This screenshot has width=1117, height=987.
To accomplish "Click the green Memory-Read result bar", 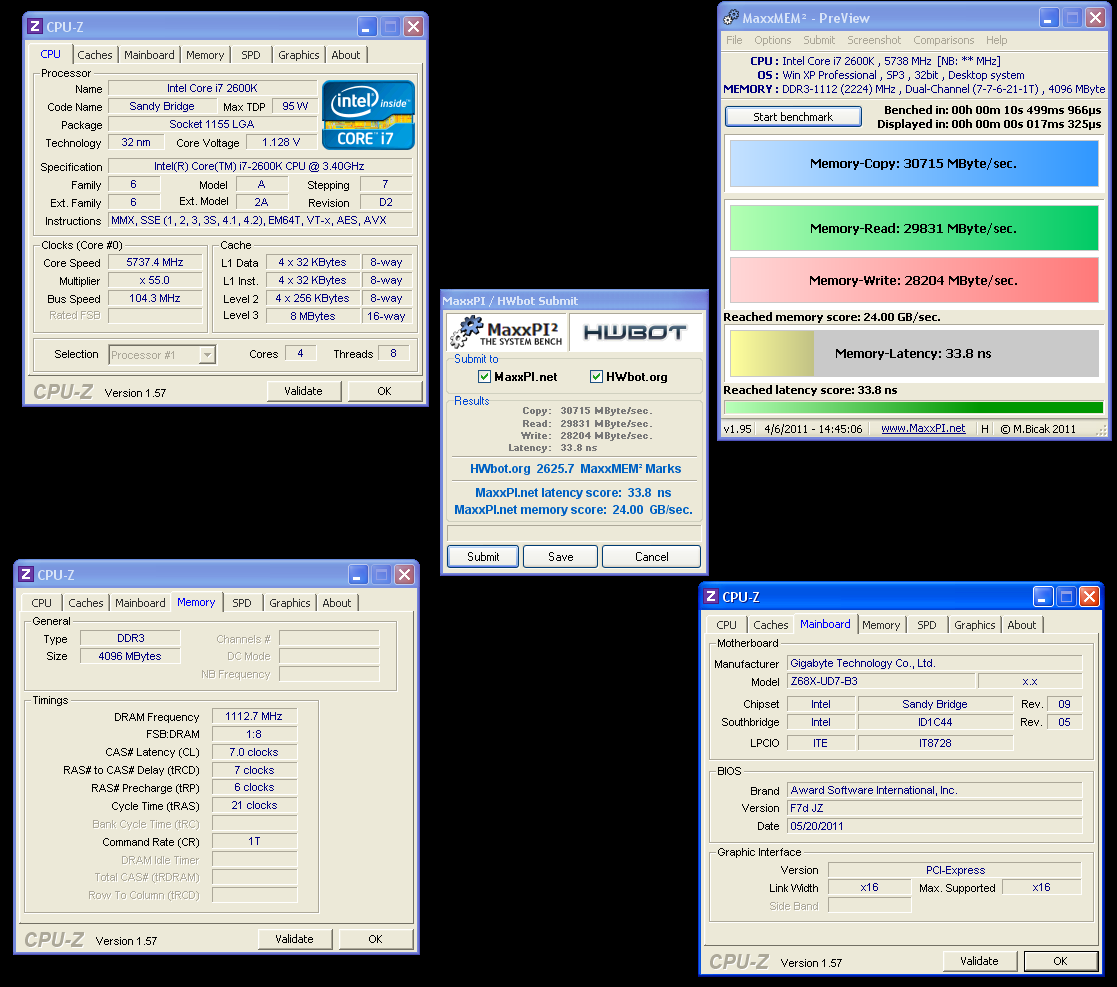I will (914, 229).
